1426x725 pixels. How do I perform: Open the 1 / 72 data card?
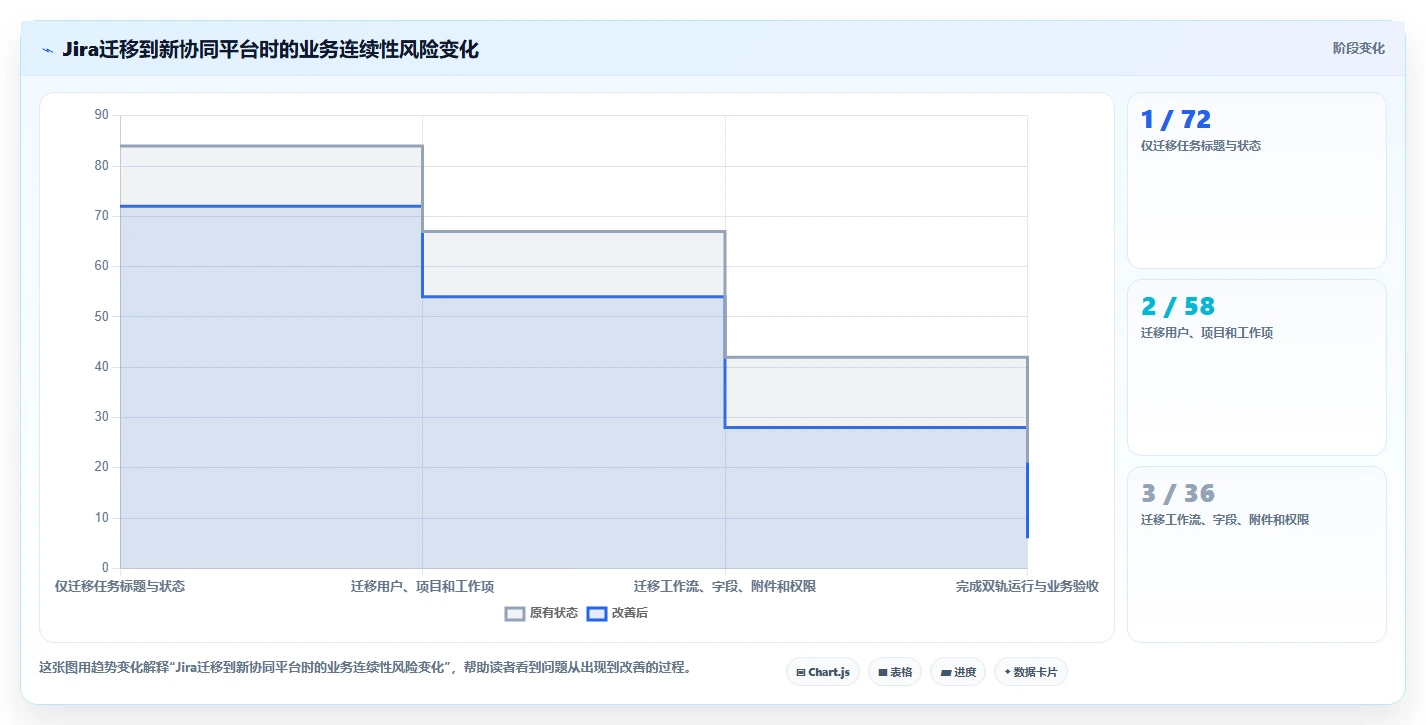tap(1257, 181)
